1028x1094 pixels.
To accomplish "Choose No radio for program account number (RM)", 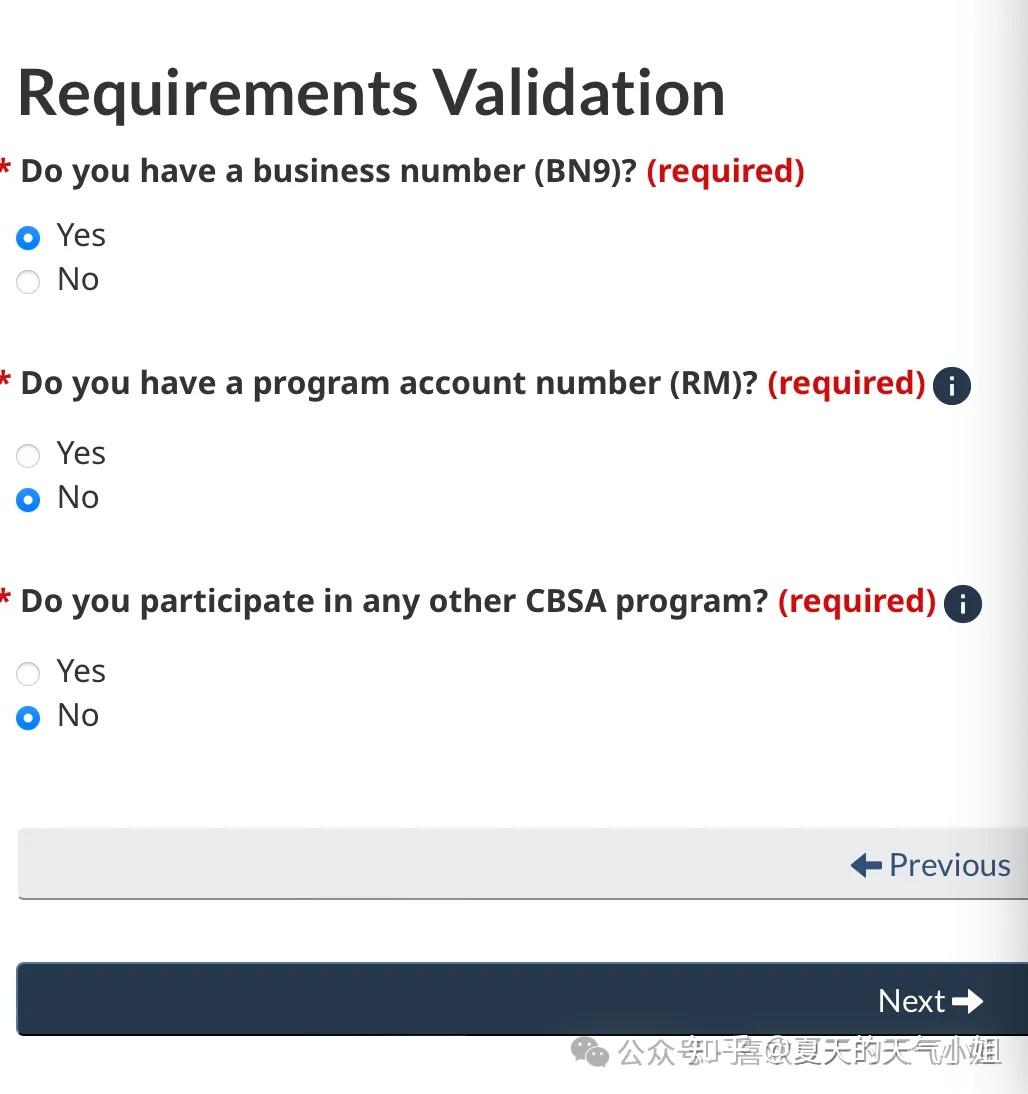I will pos(28,500).
